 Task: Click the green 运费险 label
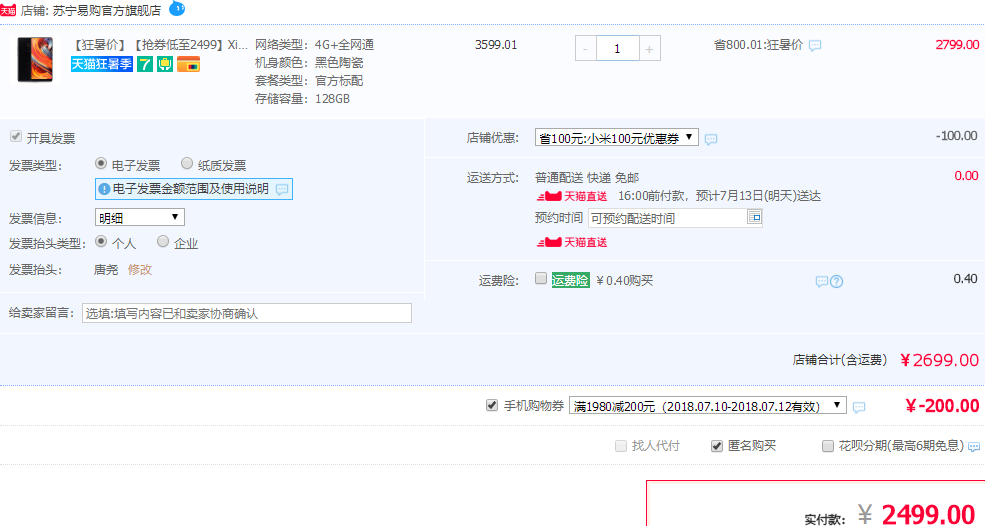click(x=570, y=280)
